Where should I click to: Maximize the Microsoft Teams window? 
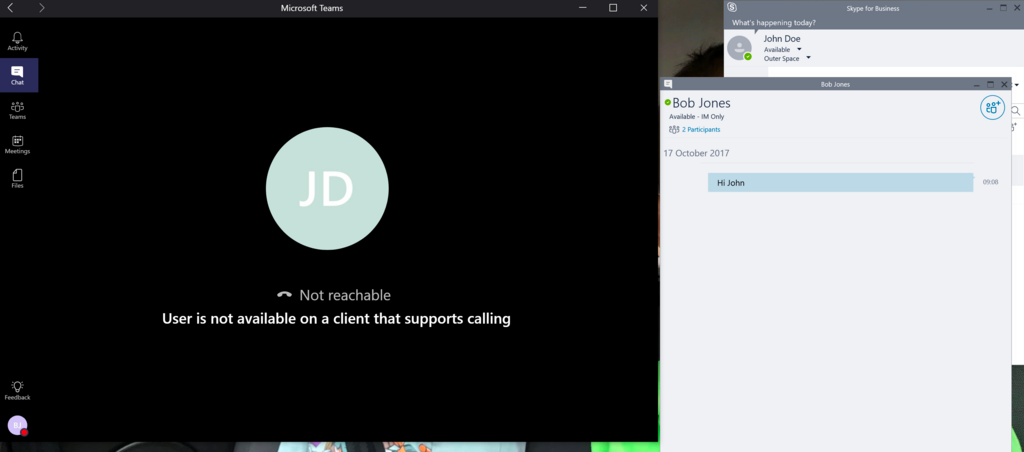pos(613,8)
